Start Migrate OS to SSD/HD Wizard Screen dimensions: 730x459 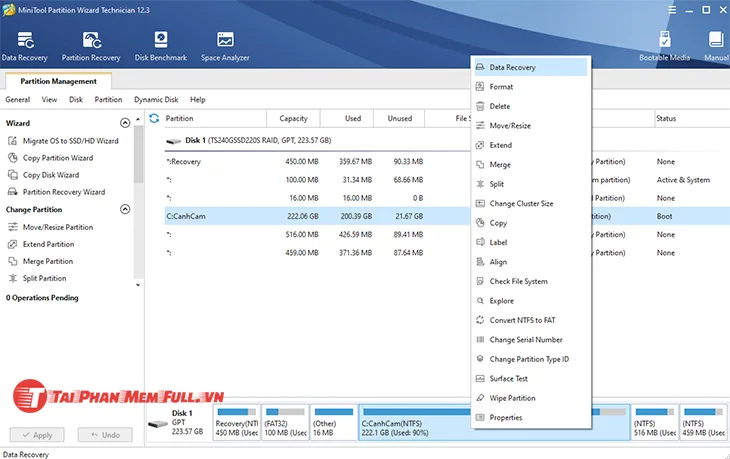pos(63,141)
